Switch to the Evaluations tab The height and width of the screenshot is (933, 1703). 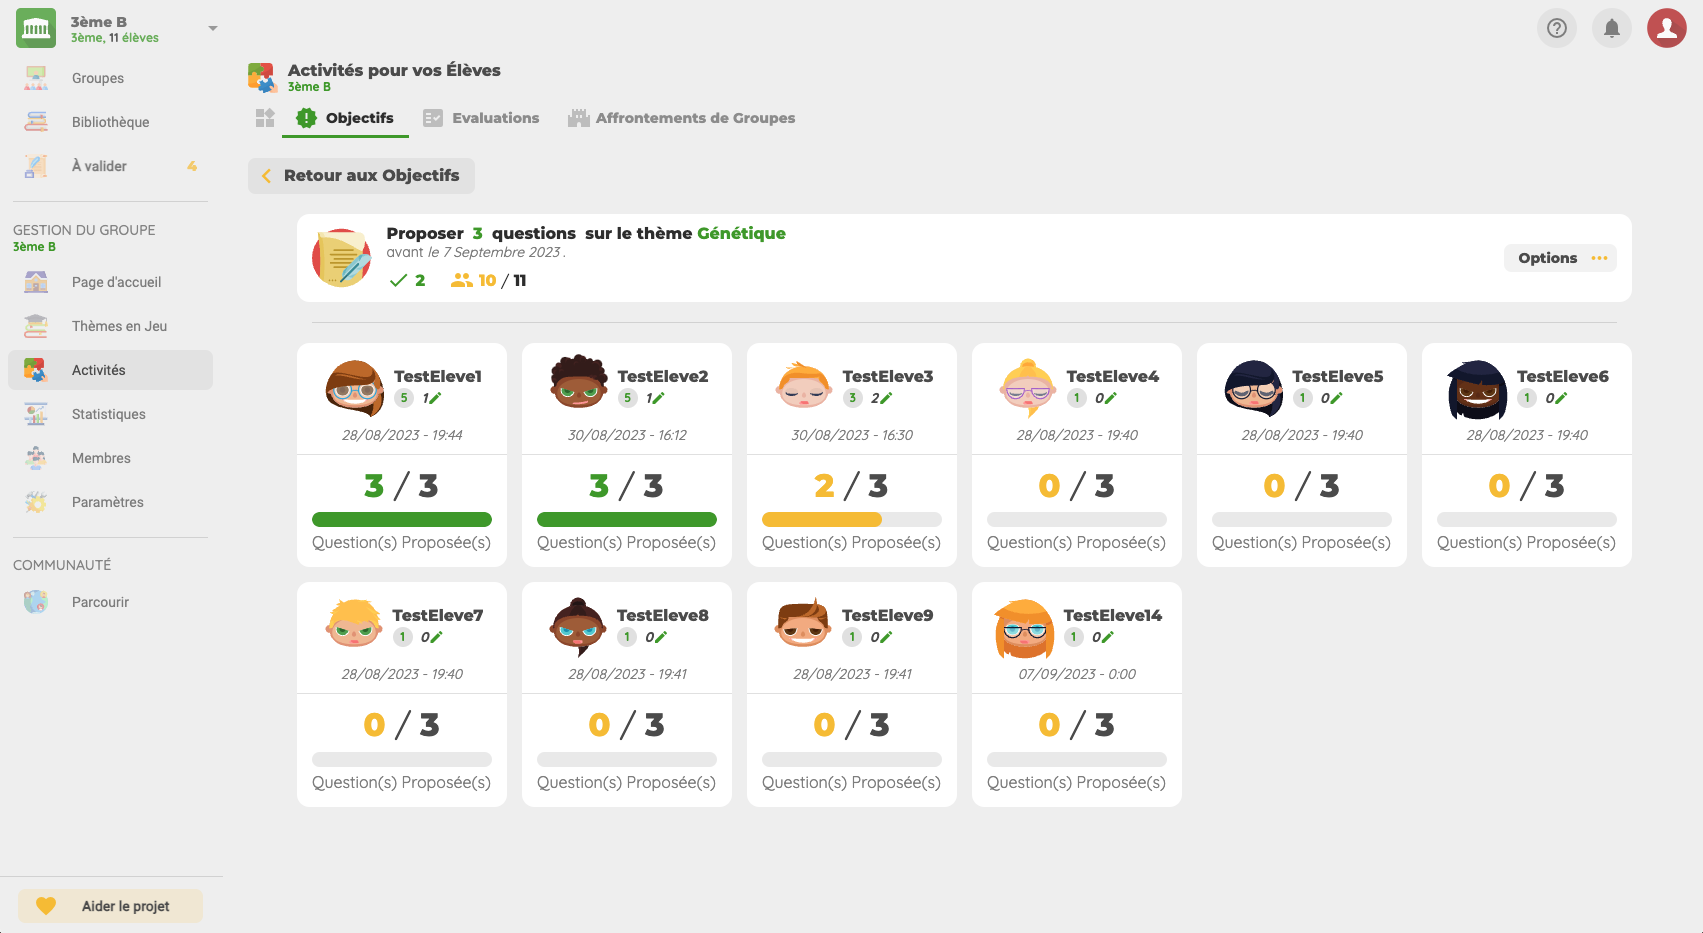pyautogui.click(x=481, y=118)
